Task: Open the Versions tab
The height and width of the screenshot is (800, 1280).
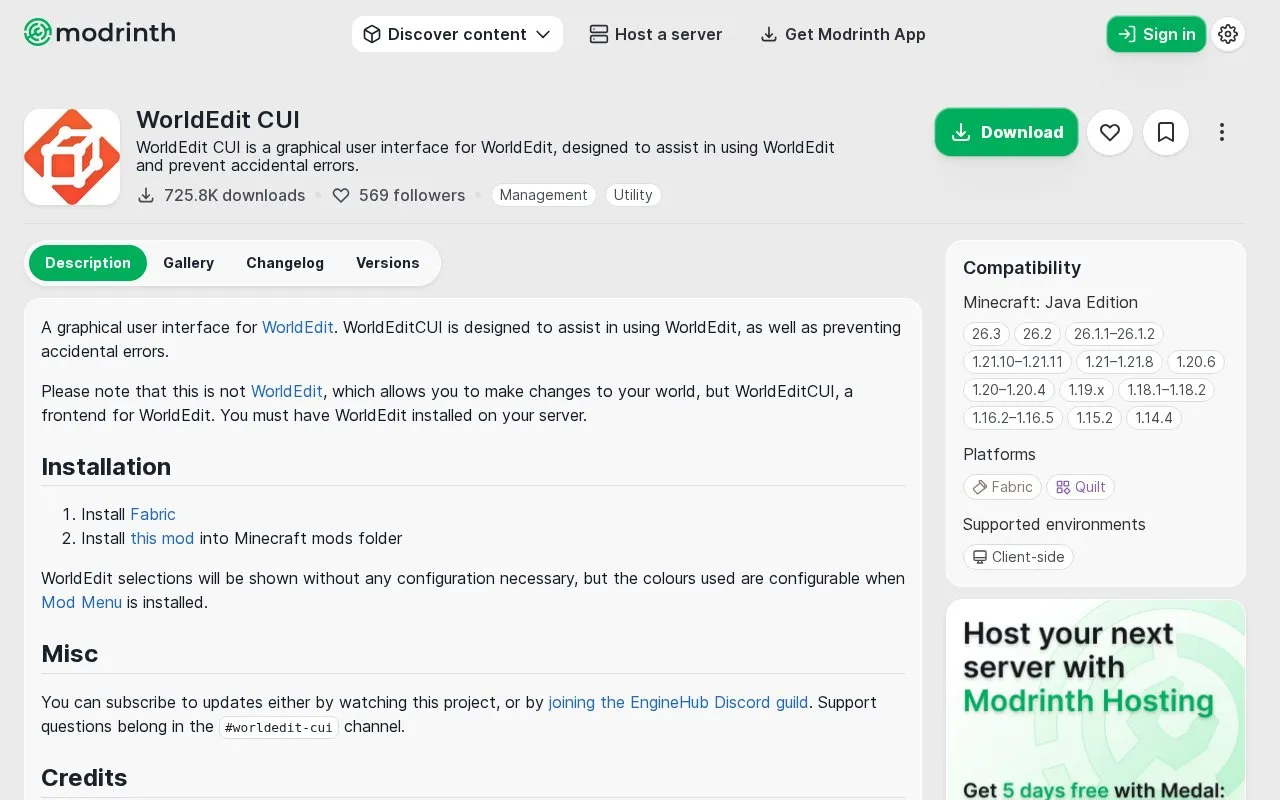Action: (x=387, y=263)
